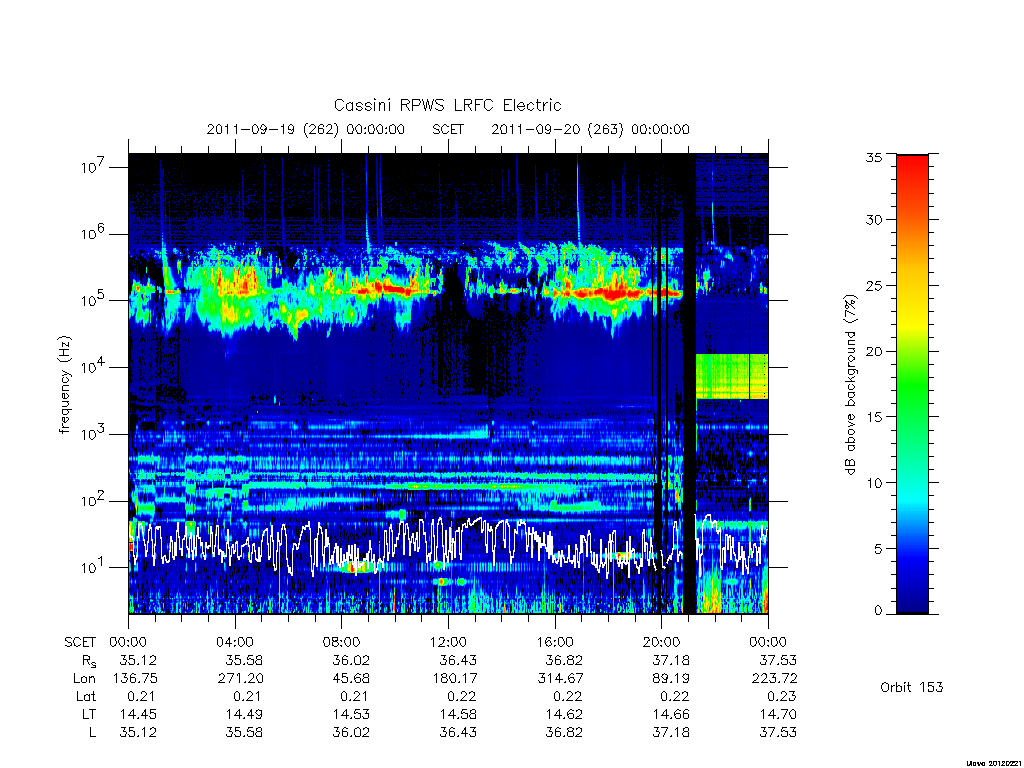Click the local time value "14.49"
This screenshot has width=1024, height=768.
point(245,714)
